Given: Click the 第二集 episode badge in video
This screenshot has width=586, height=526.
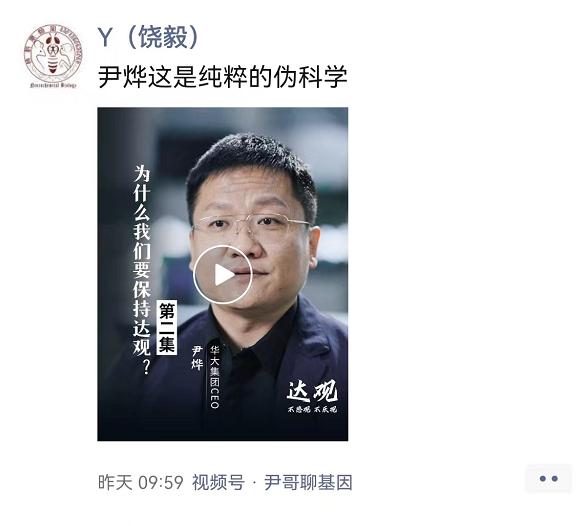Looking at the screenshot, I should click(167, 327).
